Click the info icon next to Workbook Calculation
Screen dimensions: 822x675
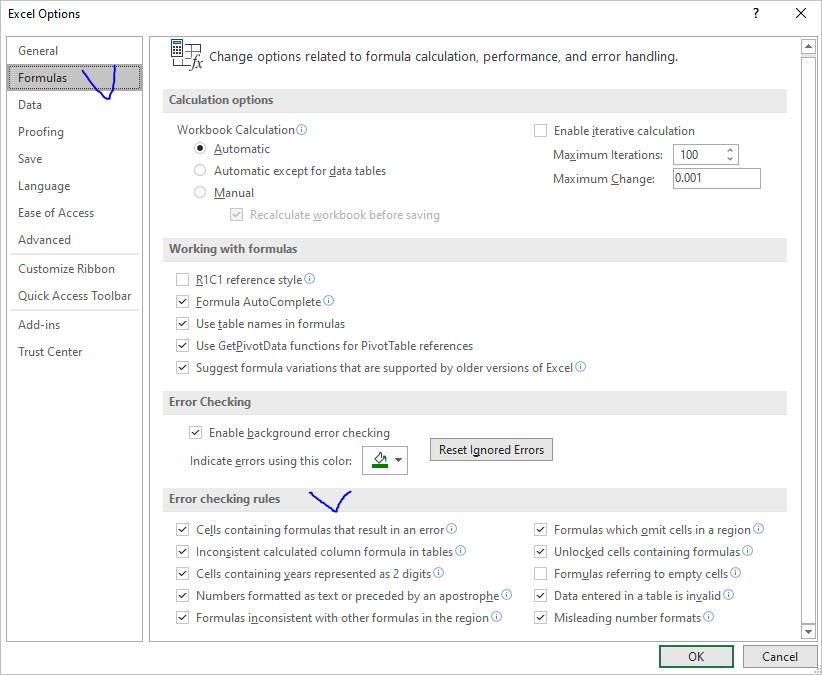[x=301, y=129]
